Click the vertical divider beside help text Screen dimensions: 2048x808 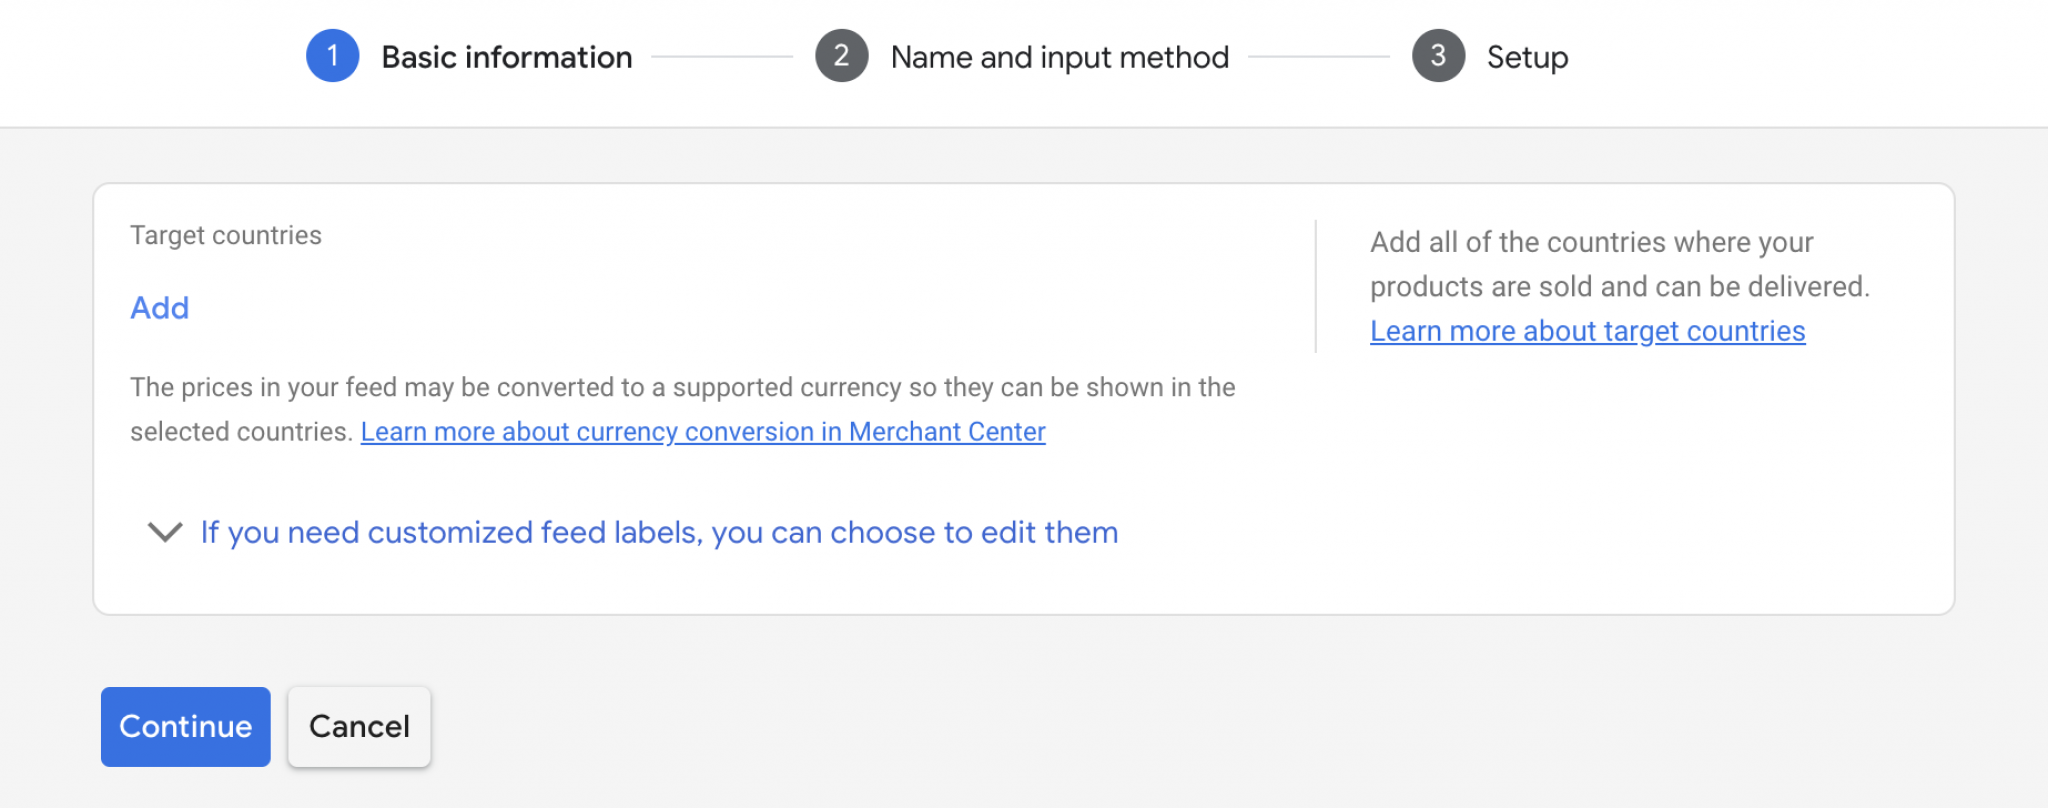(x=1316, y=286)
